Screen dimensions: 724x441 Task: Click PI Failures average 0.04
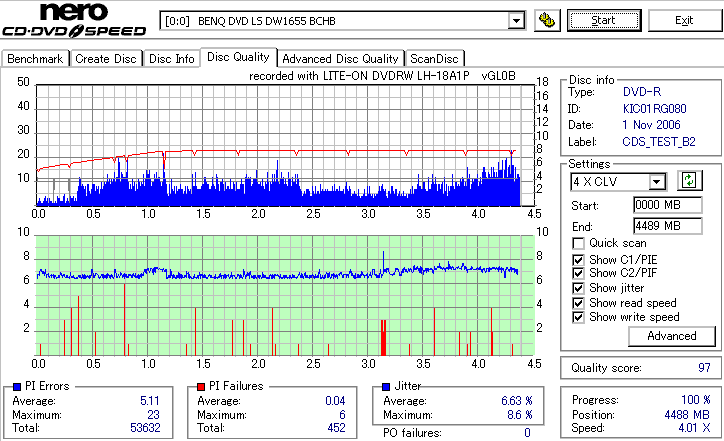click(x=335, y=401)
